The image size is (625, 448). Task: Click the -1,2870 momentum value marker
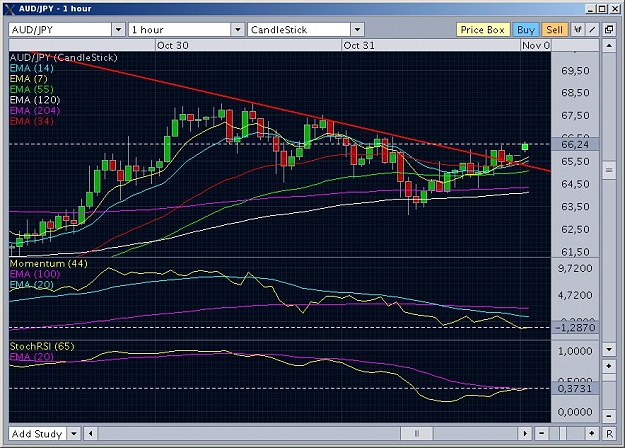coord(575,328)
